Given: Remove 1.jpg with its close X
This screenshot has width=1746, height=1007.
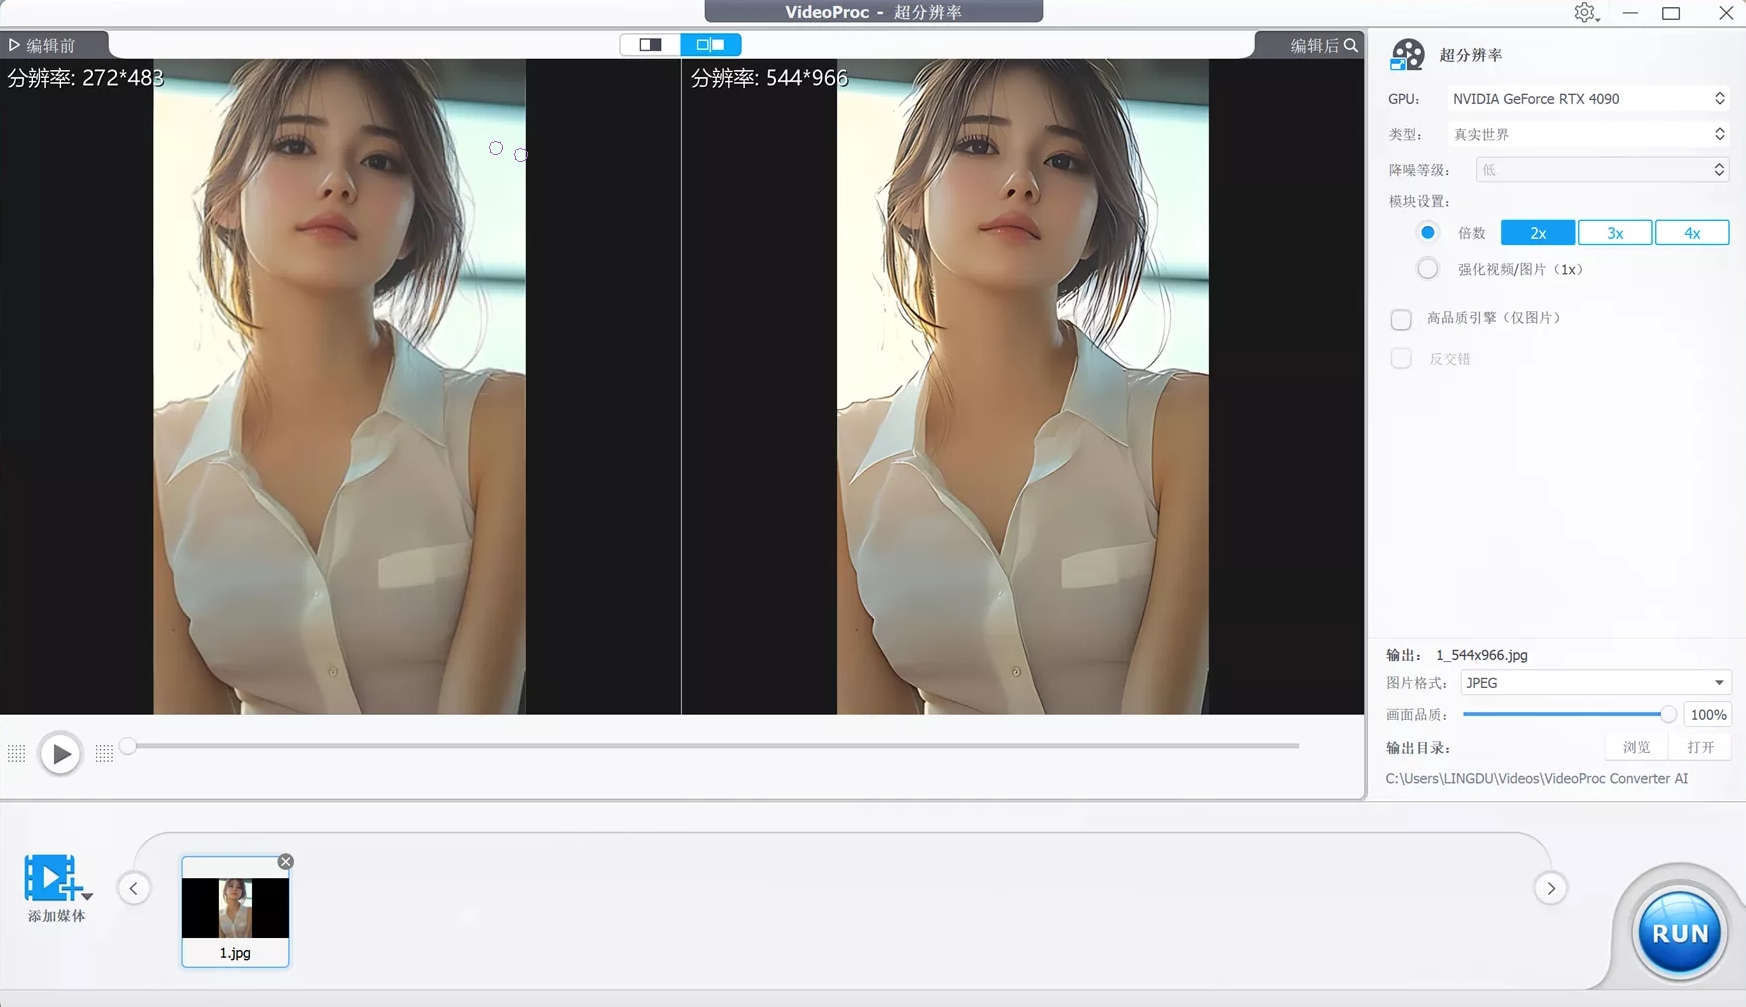Looking at the screenshot, I should [x=286, y=861].
